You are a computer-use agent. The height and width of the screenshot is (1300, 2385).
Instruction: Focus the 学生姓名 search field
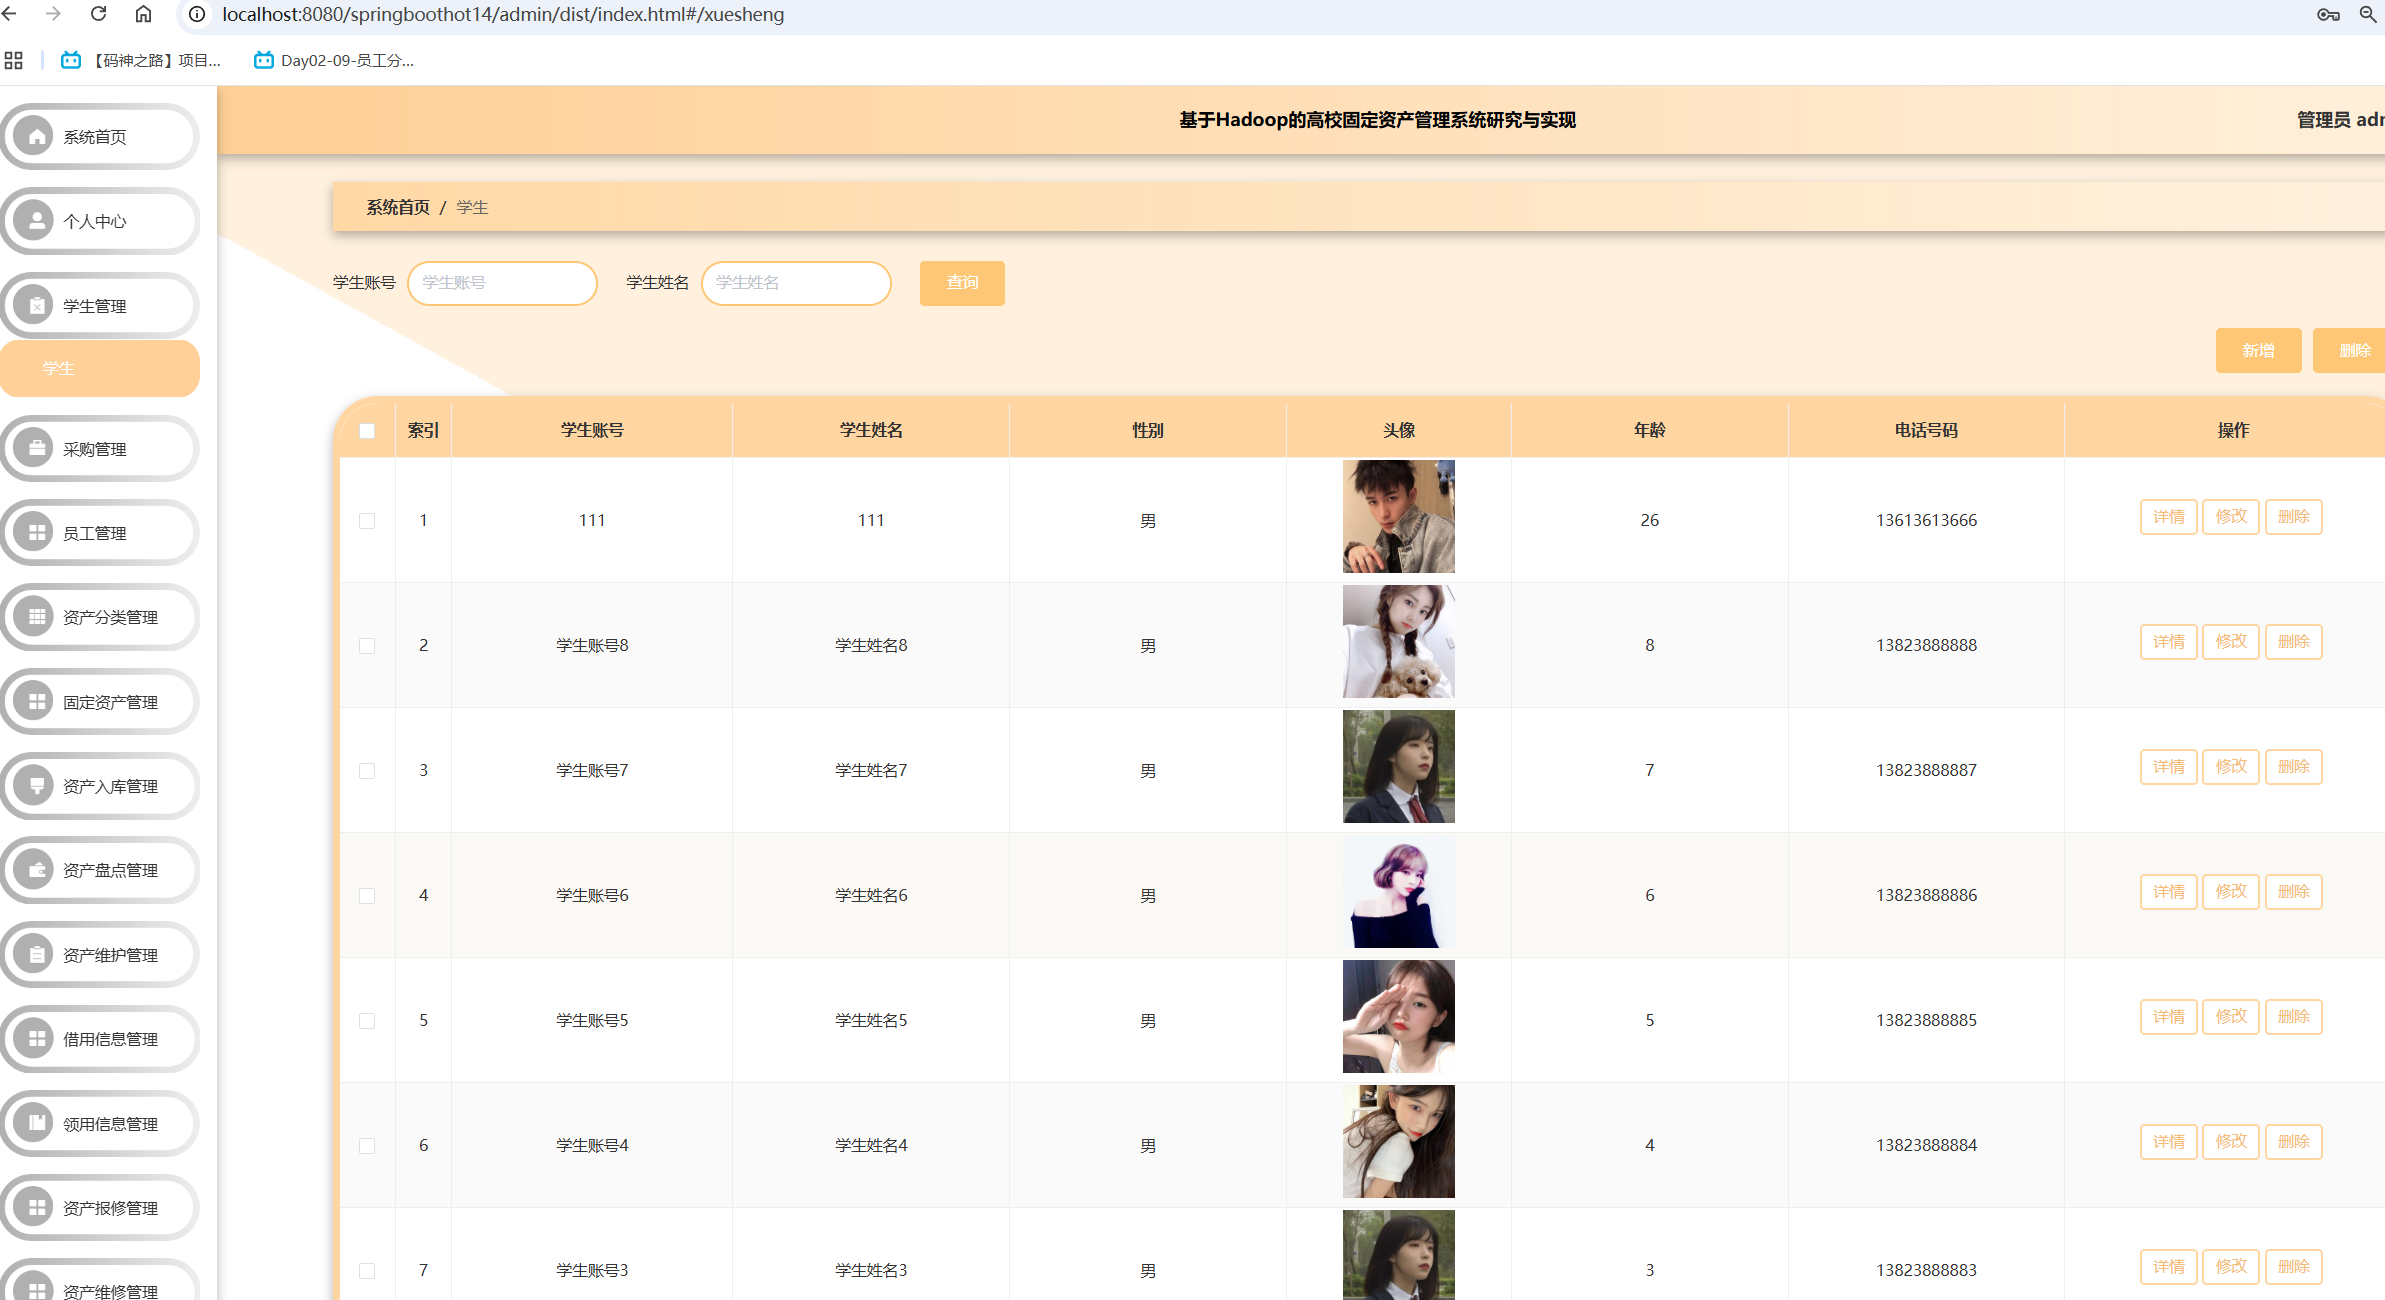point(796,283)
